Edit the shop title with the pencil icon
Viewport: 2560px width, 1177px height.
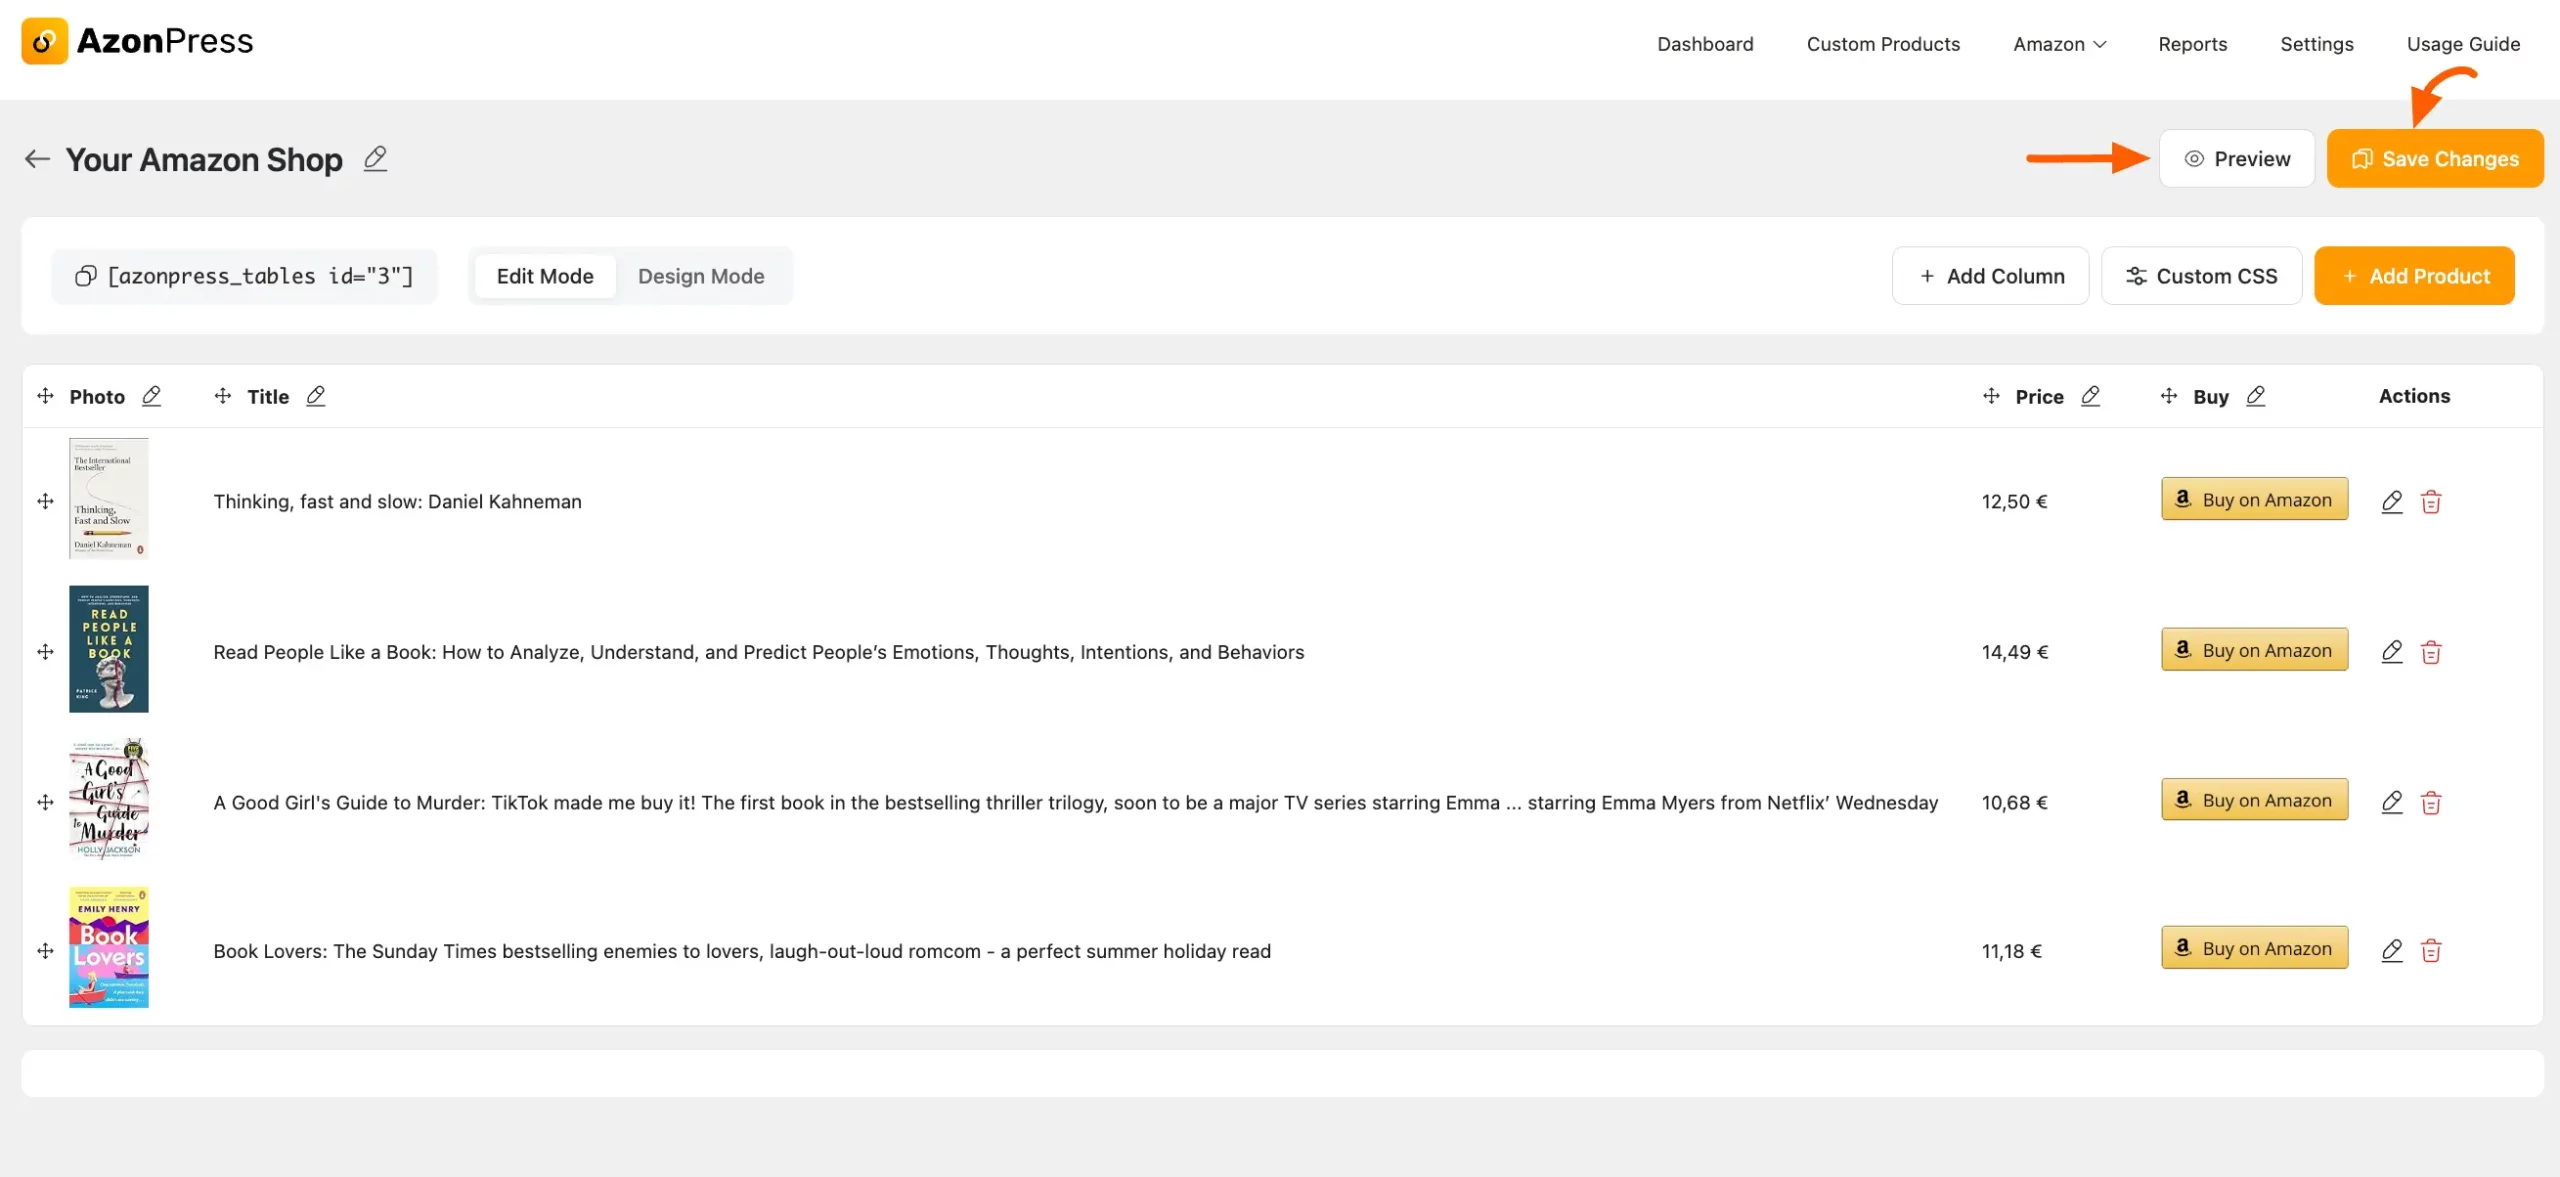[x=375, y=159]
